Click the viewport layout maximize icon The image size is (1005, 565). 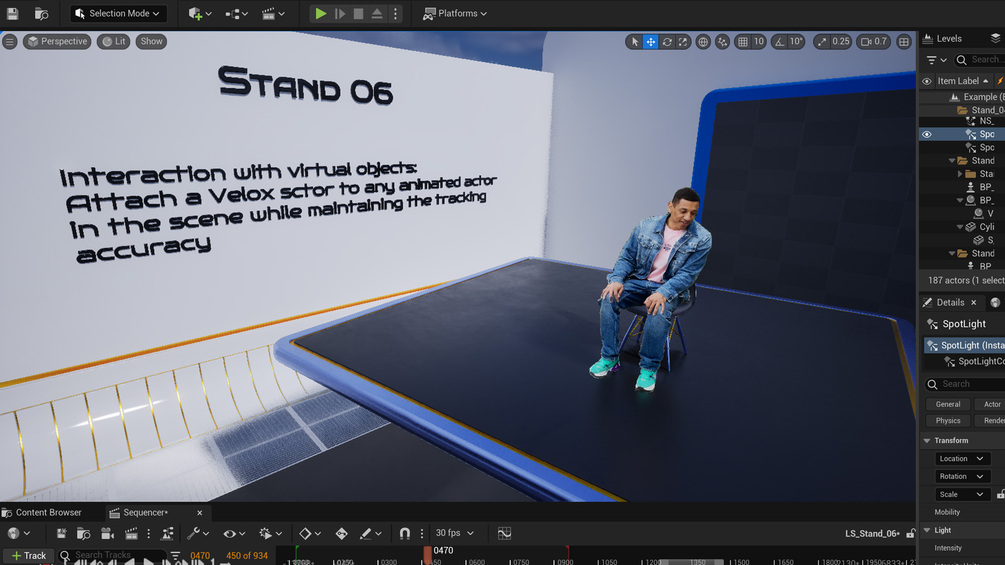[904, 42]
